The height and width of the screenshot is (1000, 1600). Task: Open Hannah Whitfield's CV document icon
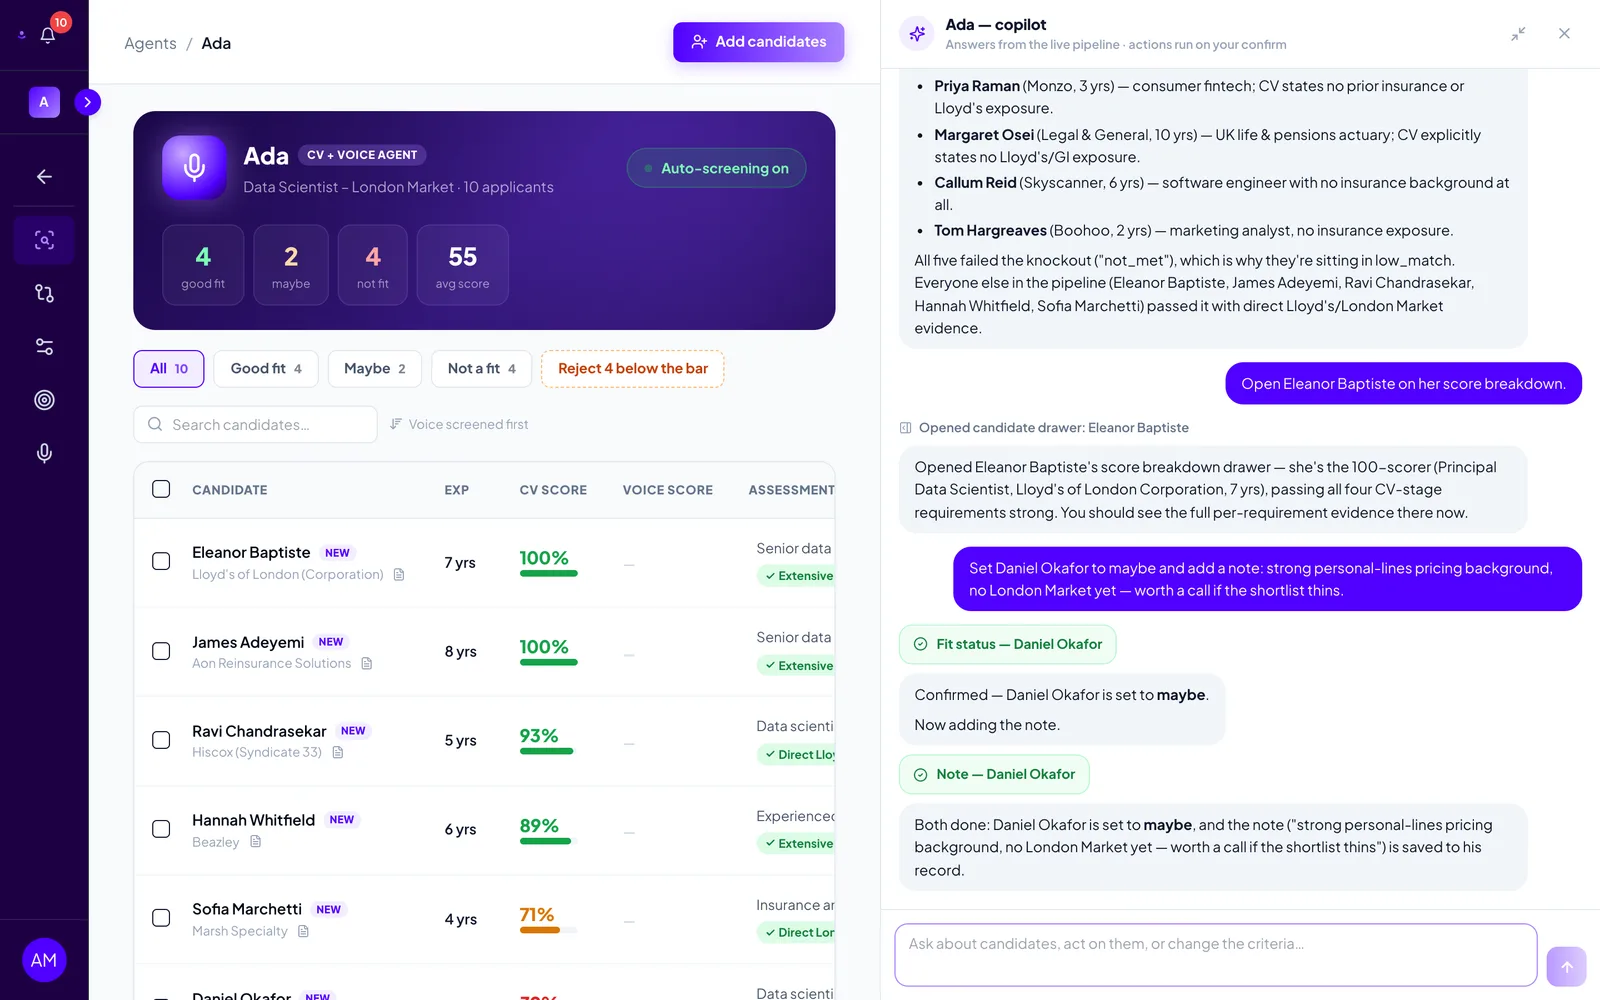255,842
